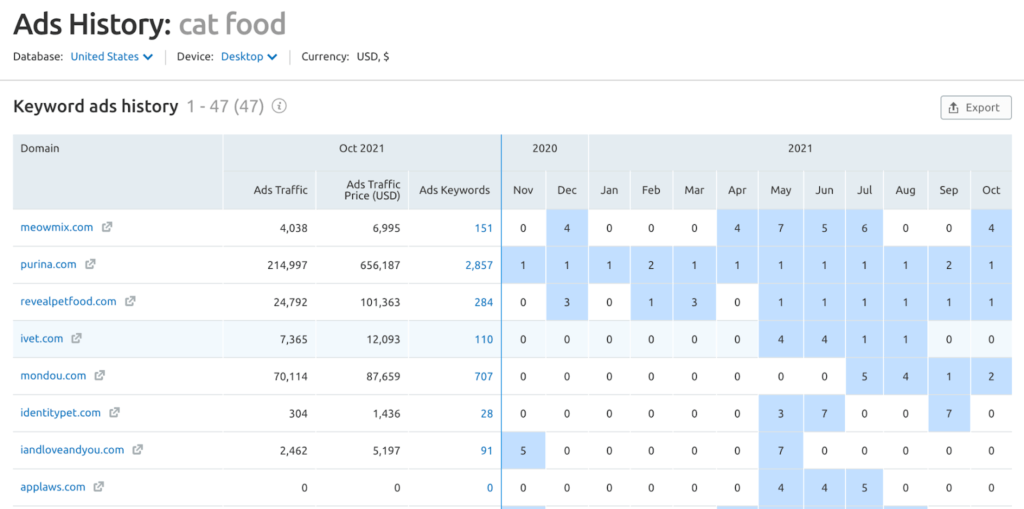Click the info icon beside Keyword ads history
The image size is (1024, 509).
click(x=280, y=106)
